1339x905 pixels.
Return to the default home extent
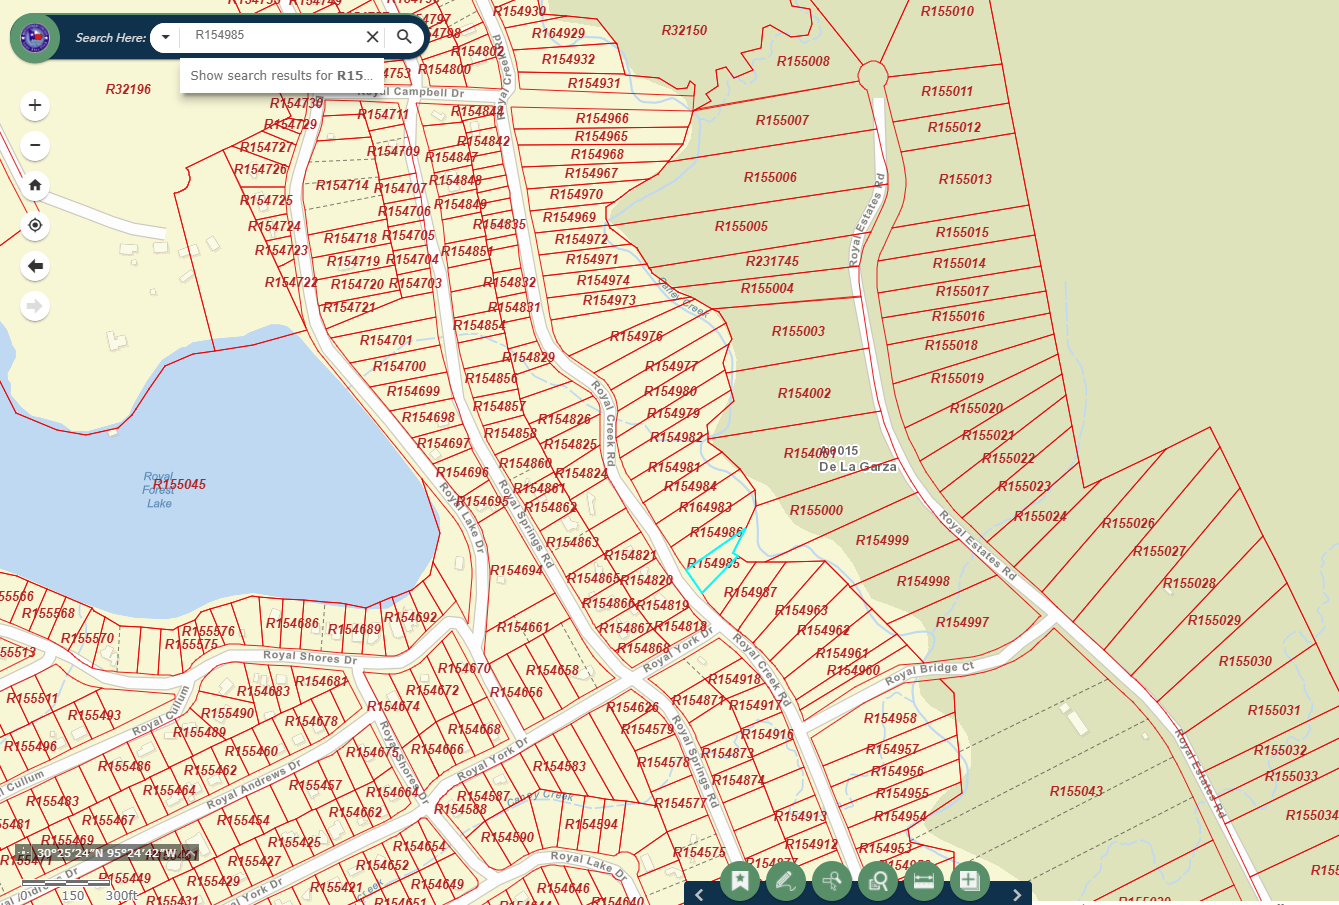pos(35,185)
